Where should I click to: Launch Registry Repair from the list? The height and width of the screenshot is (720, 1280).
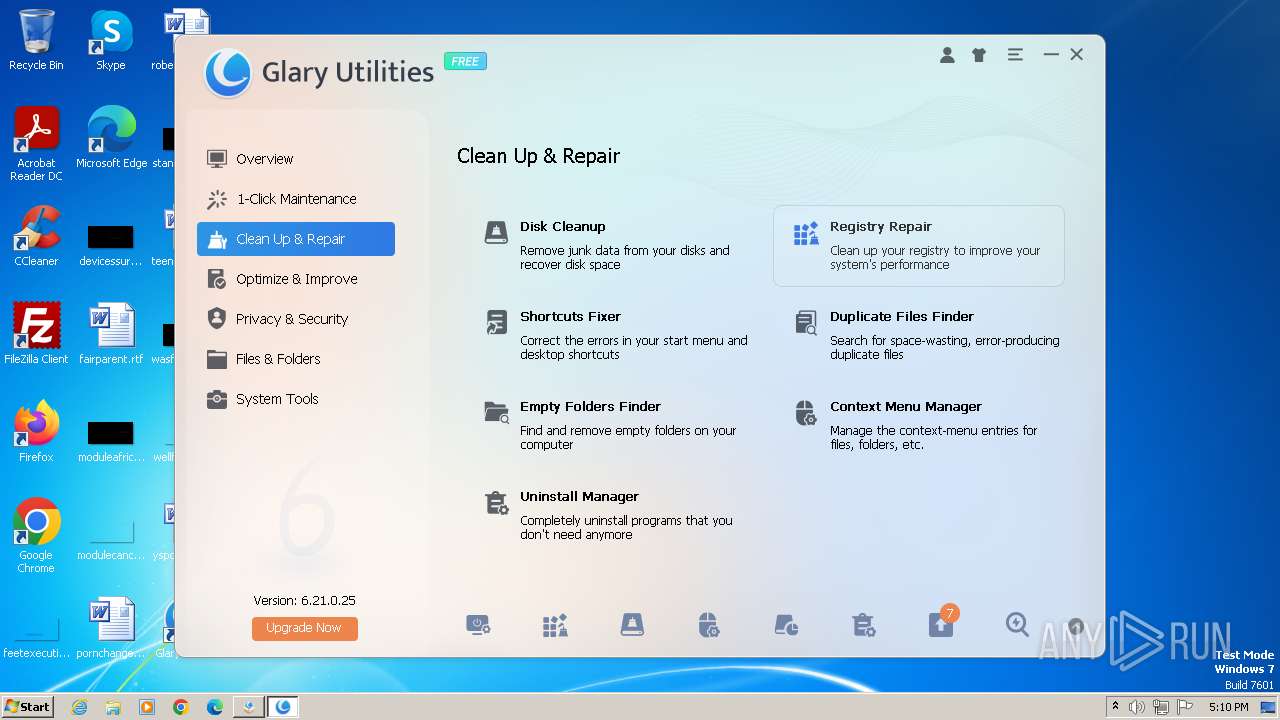[x=918, y=245]
